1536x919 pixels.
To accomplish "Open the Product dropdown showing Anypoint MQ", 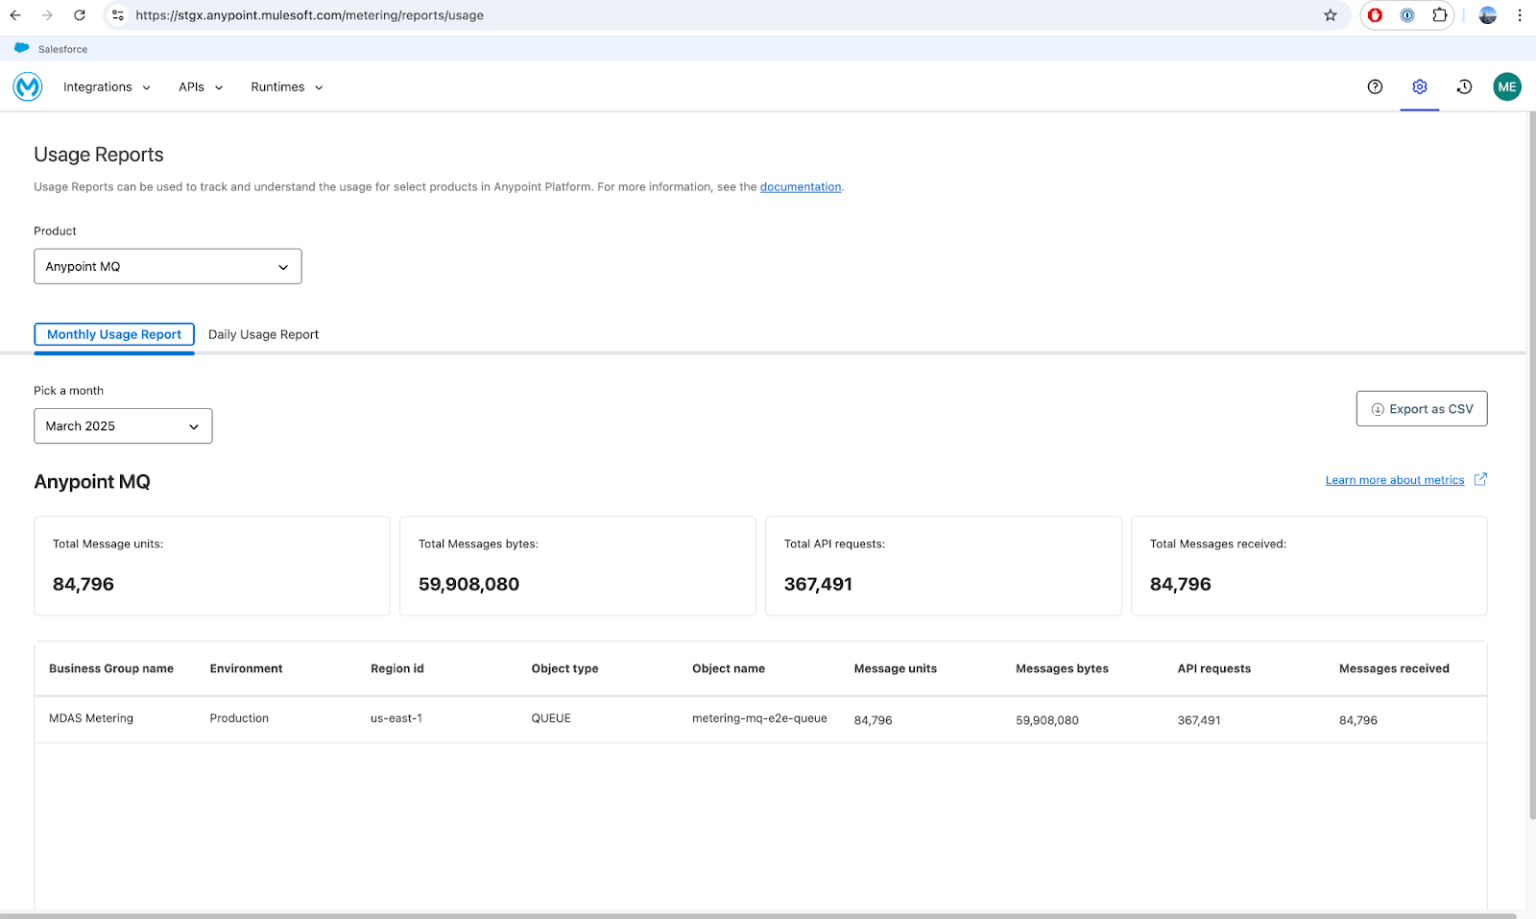I will [167, 266].
